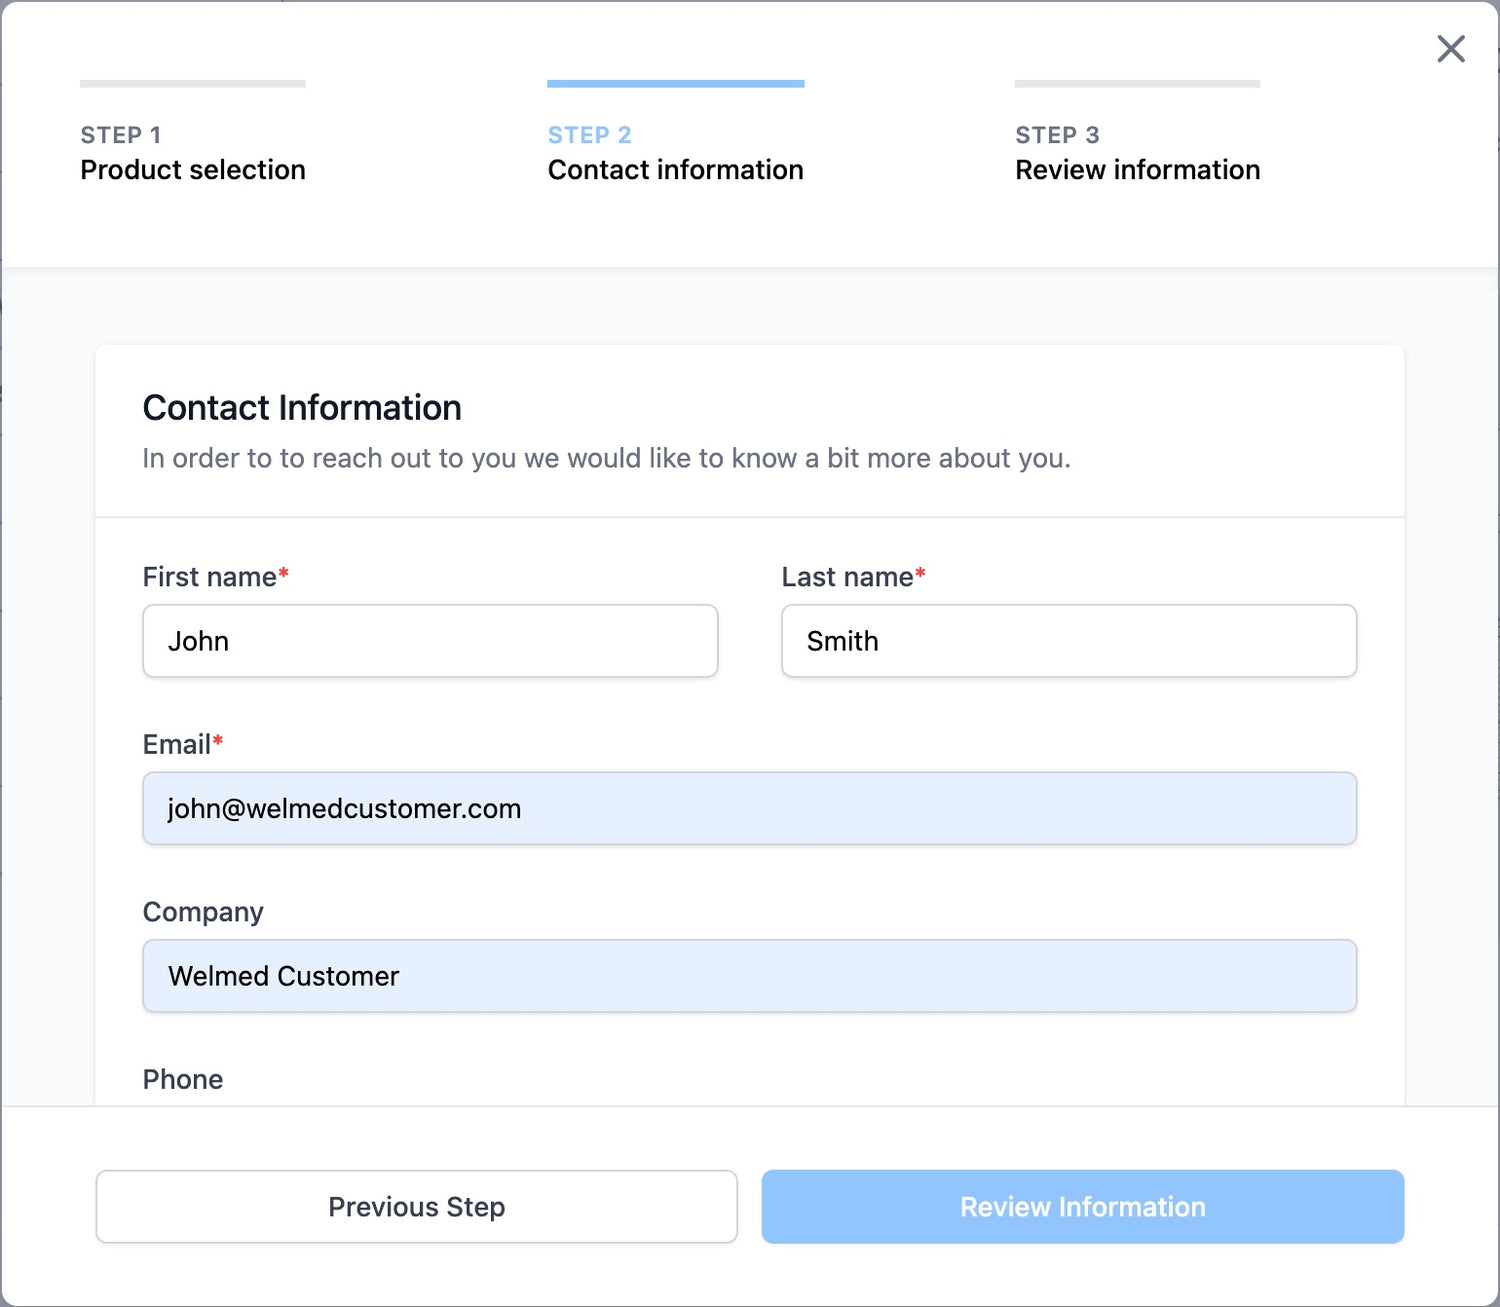Select the Step 2 Contact information tab
This screenshot has height=1307, width=1500.
pyautogui.click(x=675, y=154)
